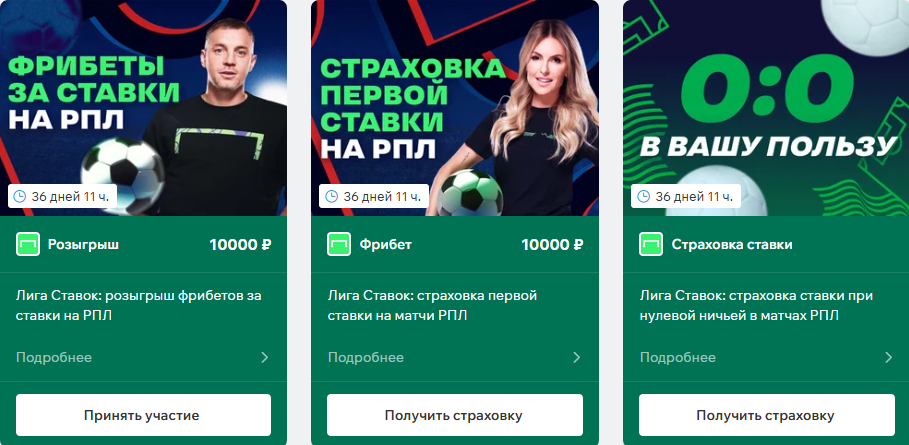
Task: Expand Подробнее chevron in Страховка ставки card
Action: [x=889, y=358]
